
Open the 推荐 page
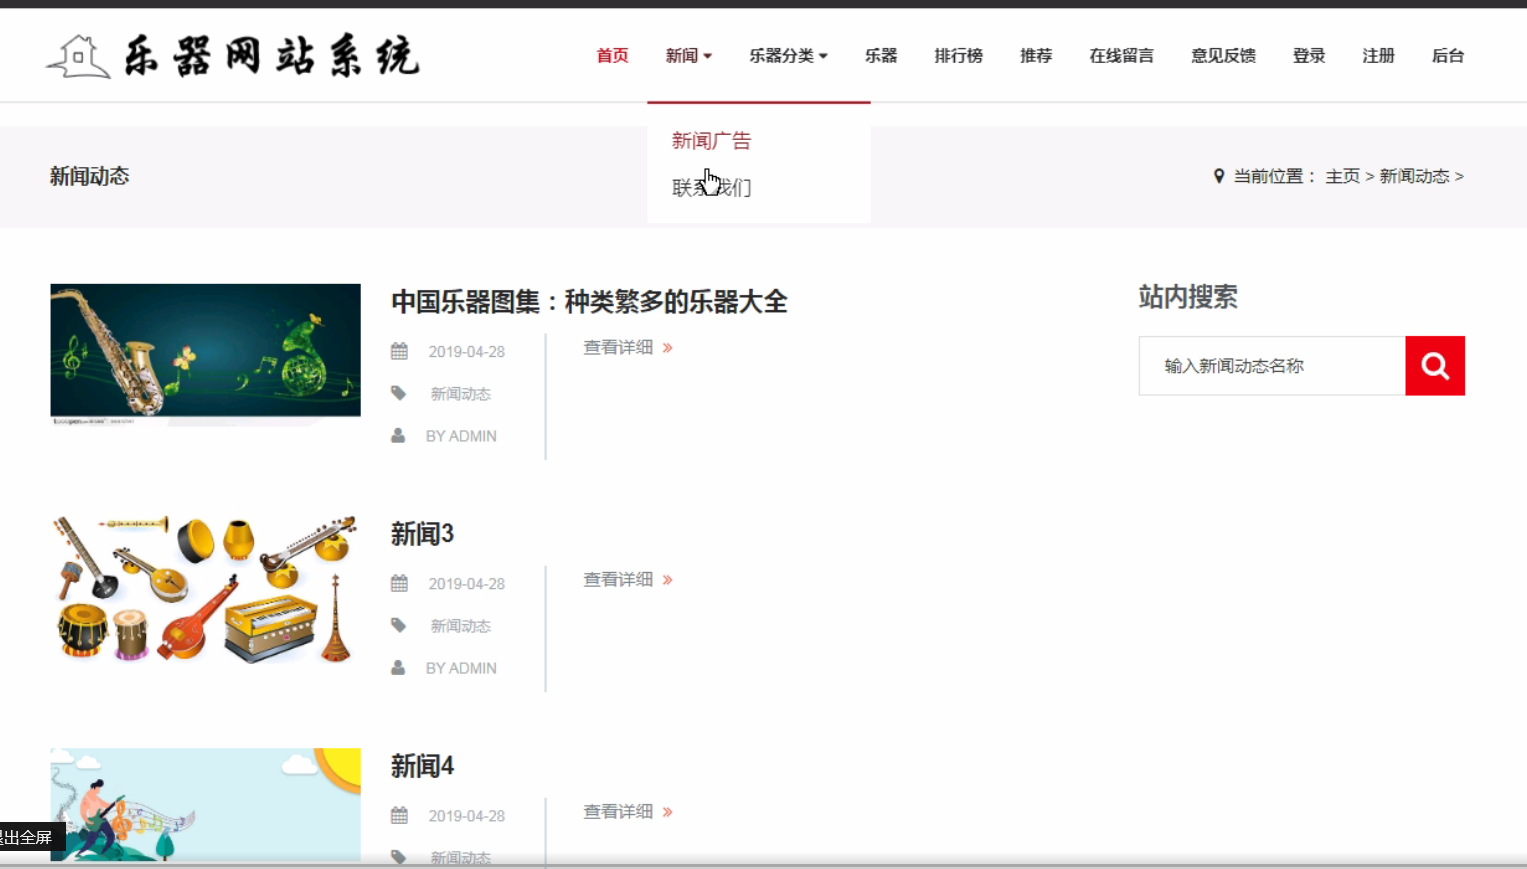point(1036,56)
